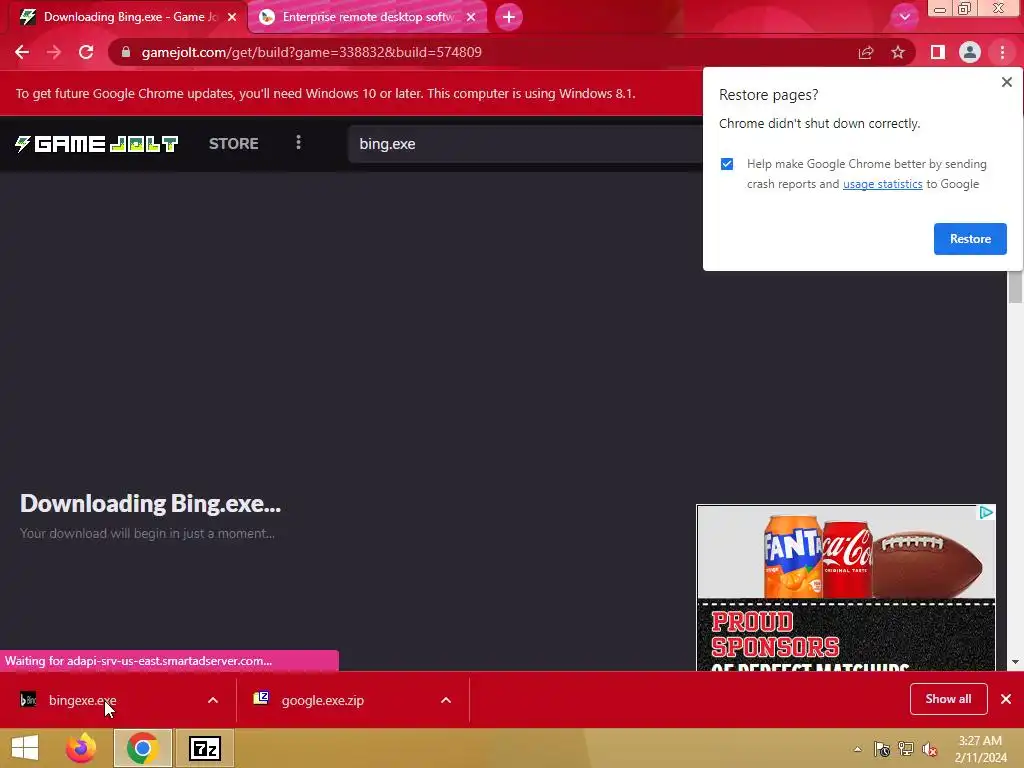The height and width of the screenshot is (768, 1024).
Task: Open the usage statistics link
Action: (x=882, y=184)
